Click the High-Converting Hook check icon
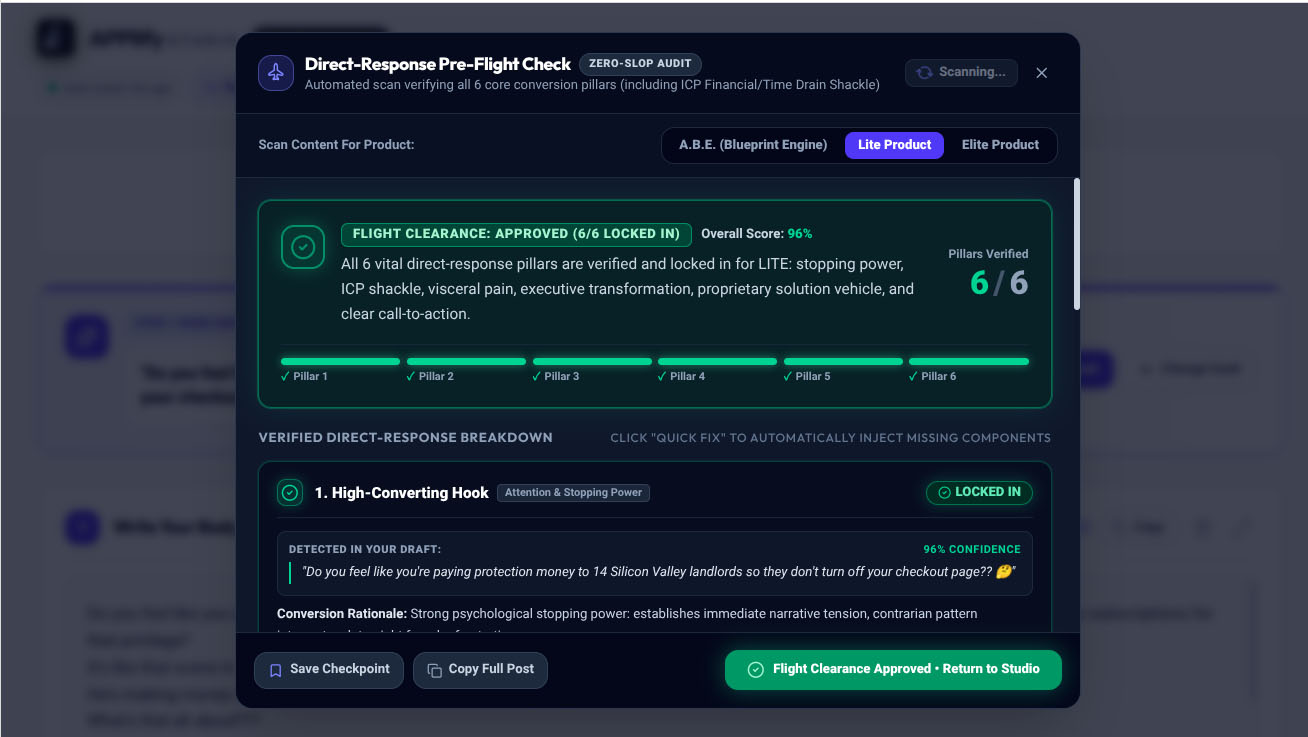 tap(290, 493)
